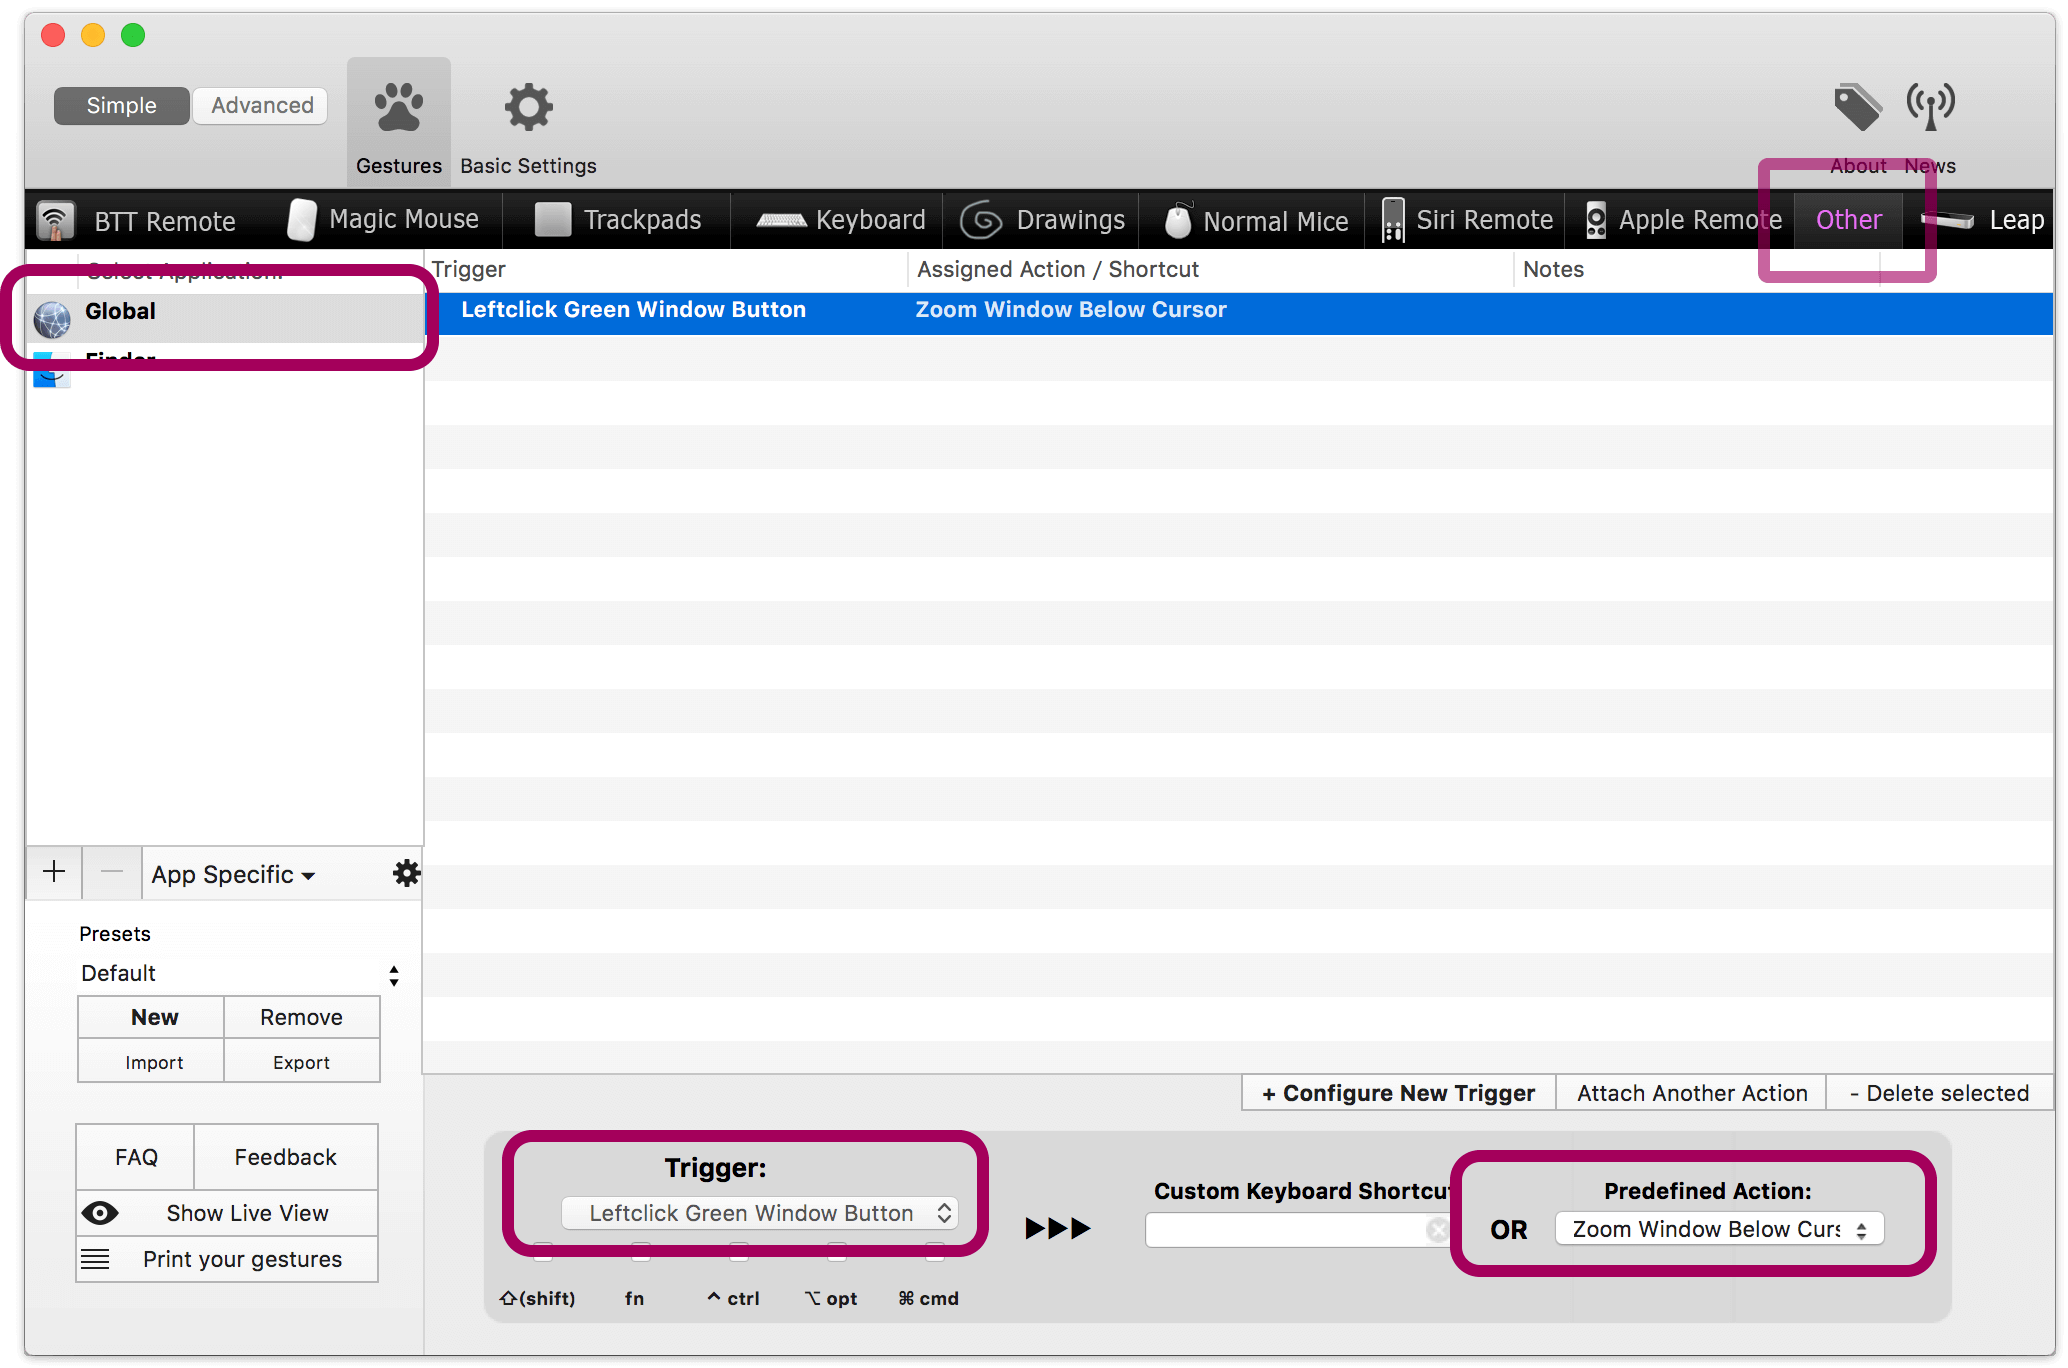Open the Default presets dropdown
The height and width of the screenshot is (1368, 2068).
click(x=240, y=974)
